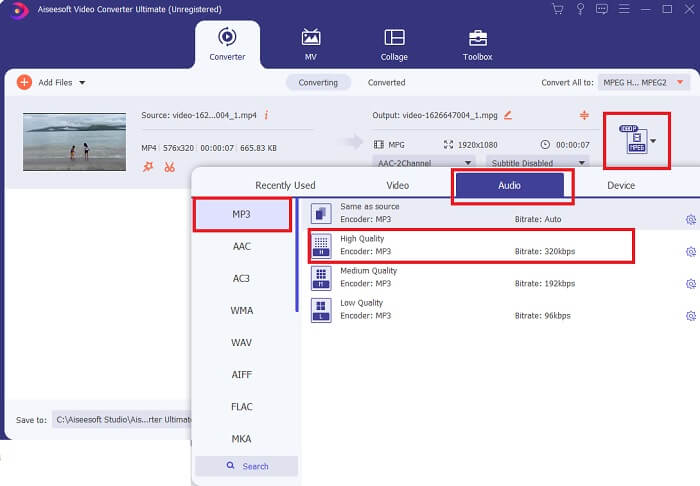This screenshot has height=486, width=700.
Task: Open the Video format tab
Action: (397, 185)
